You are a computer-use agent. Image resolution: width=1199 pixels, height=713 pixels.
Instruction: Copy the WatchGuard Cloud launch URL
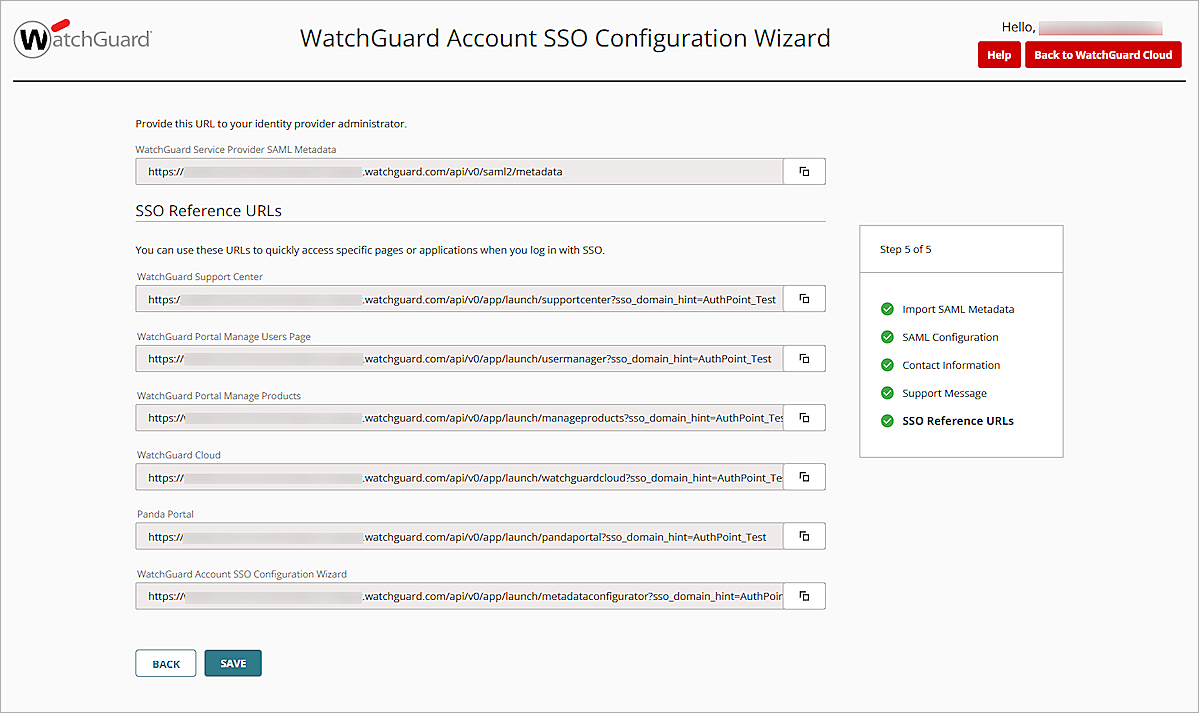coord(804,477)
